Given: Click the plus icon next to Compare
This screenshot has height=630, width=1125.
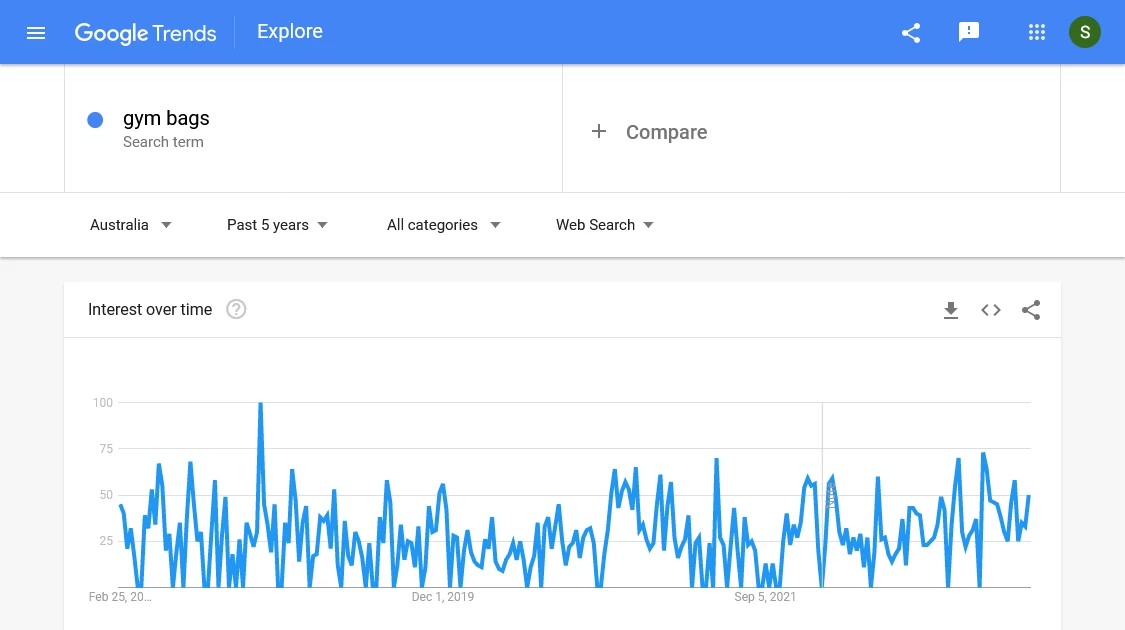Looking at the screenshot, I should pos(598,131).
